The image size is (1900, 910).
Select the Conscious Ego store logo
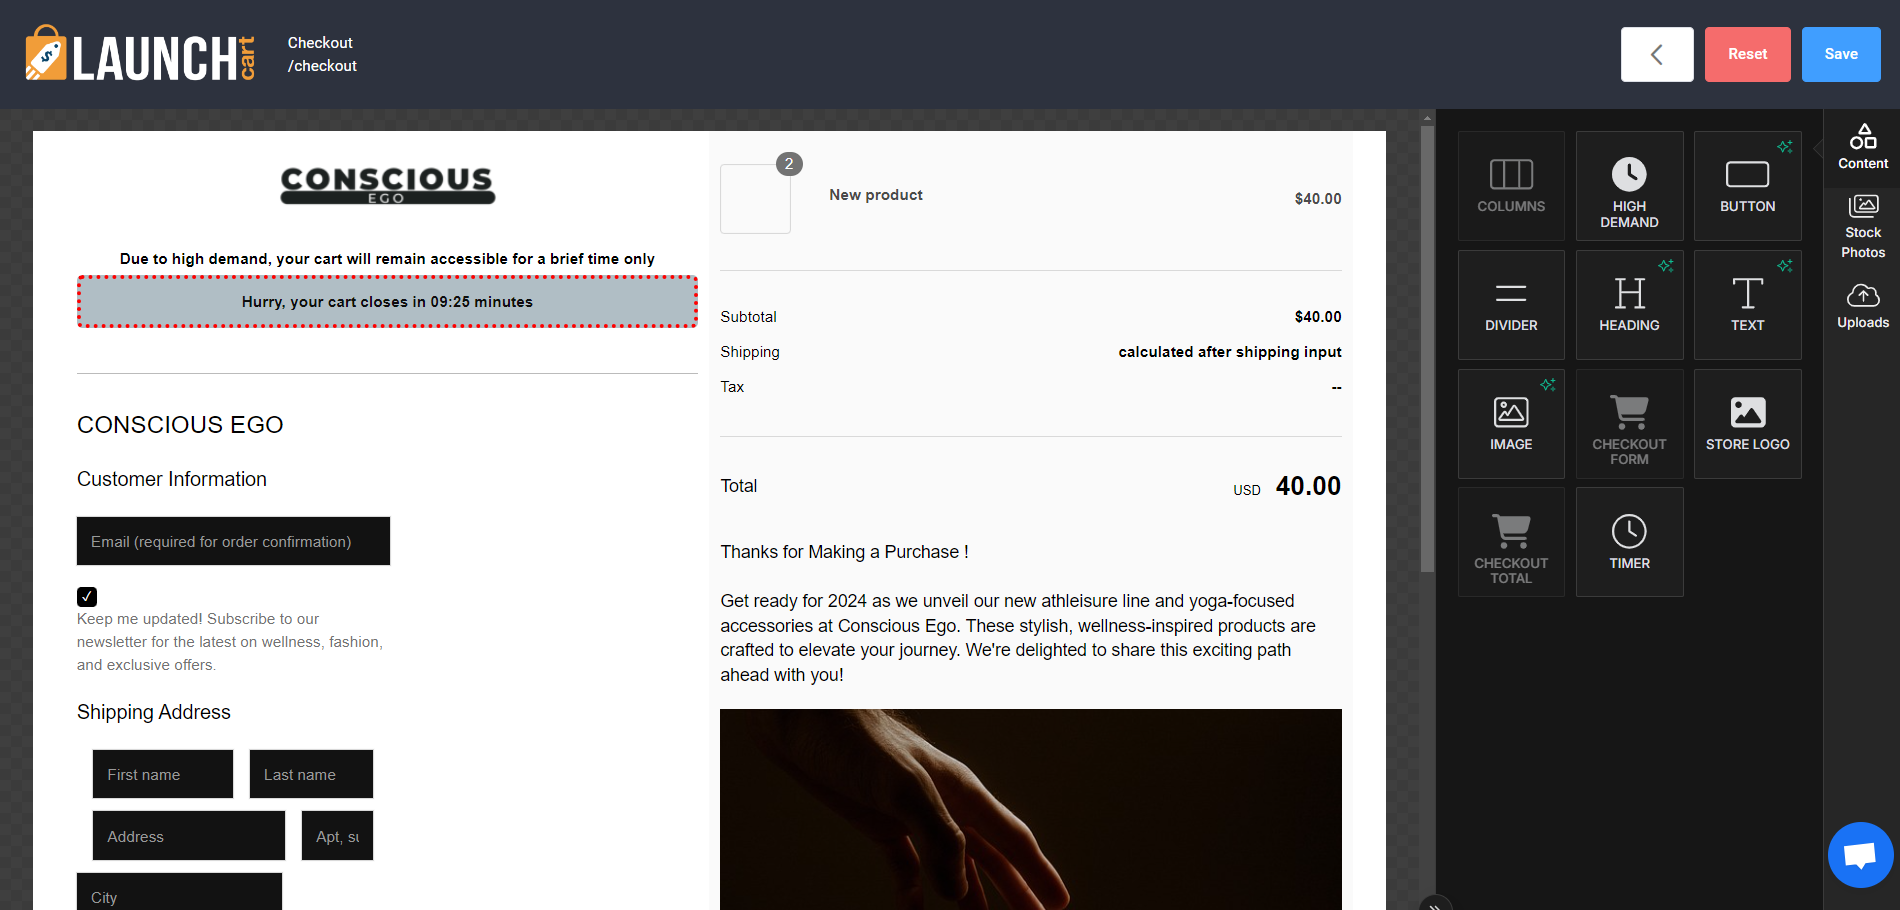tap(387, 185)
